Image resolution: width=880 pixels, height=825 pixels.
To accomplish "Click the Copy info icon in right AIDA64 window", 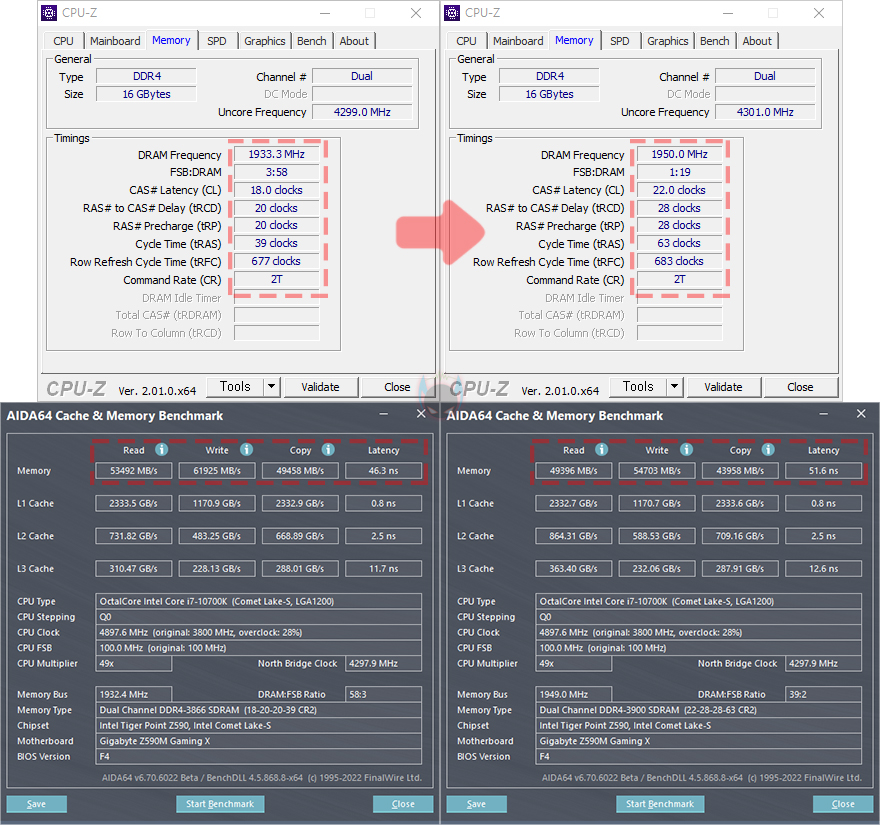I will click(x=768, y=450).
